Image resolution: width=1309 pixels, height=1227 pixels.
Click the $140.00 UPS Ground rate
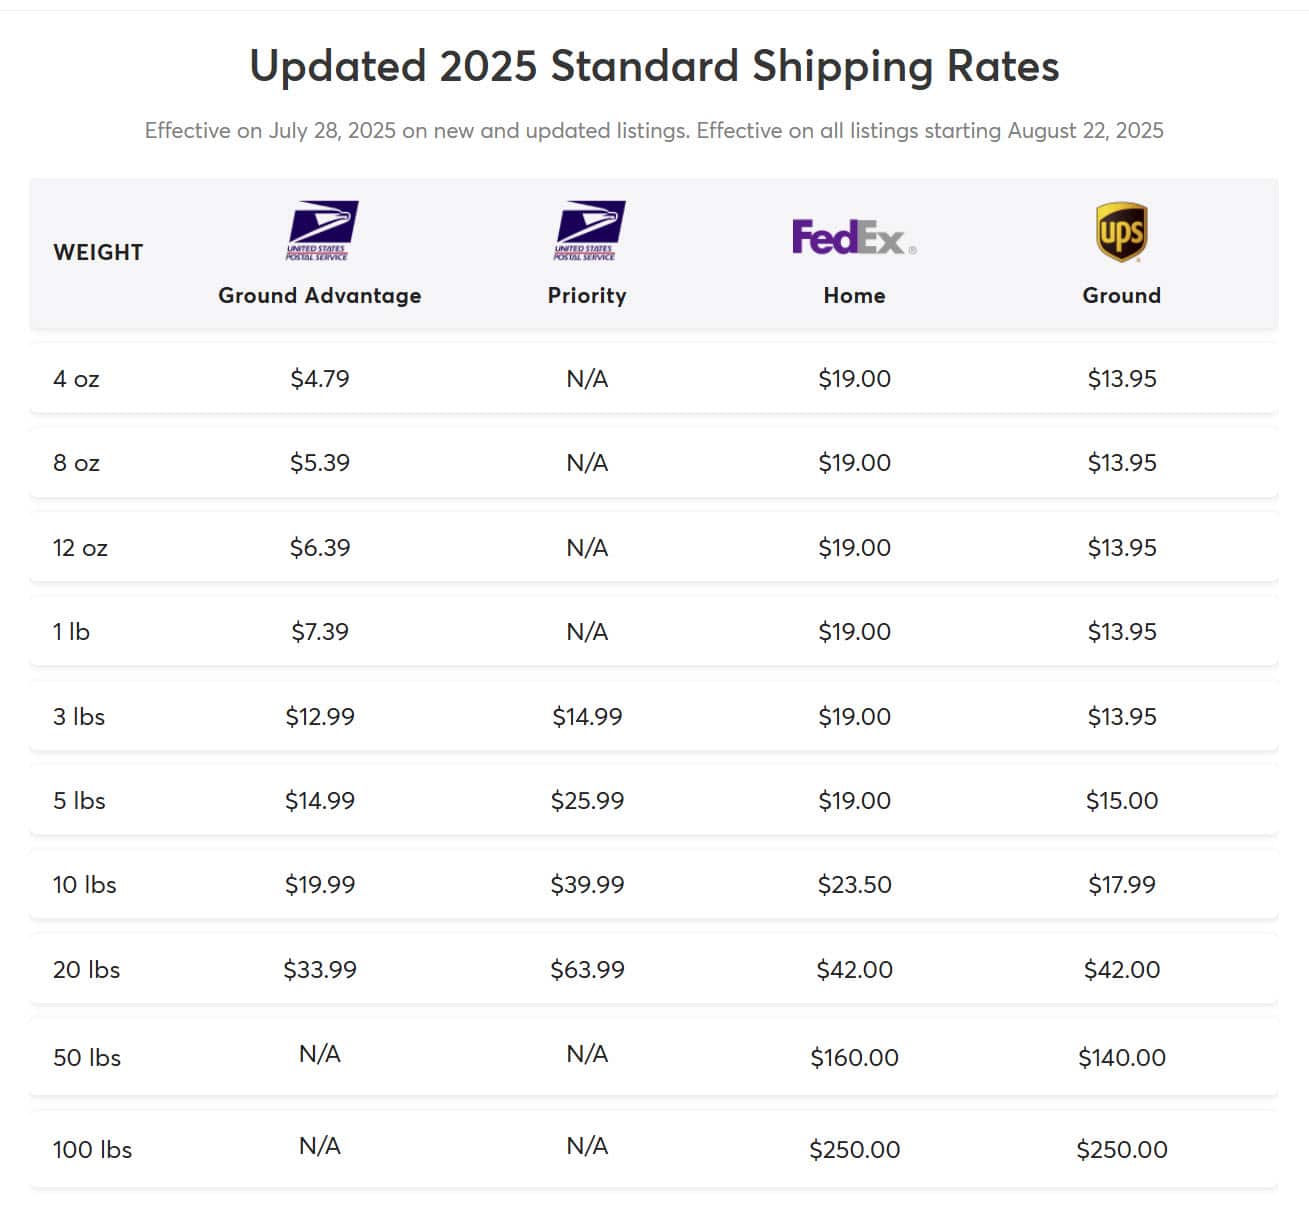[x=1122, y=1057]
